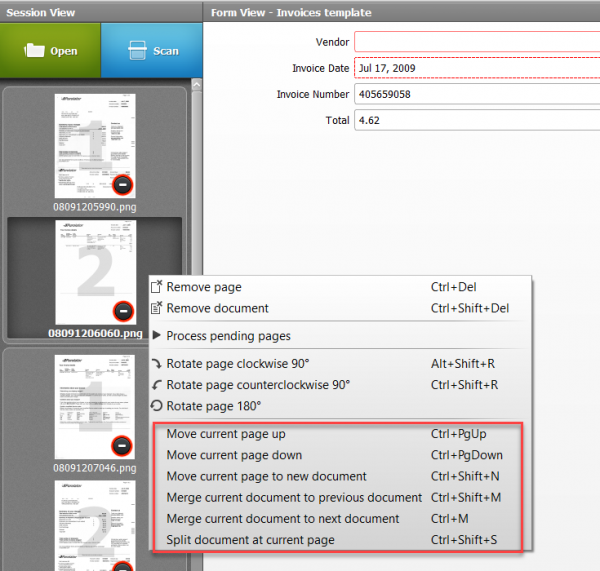Screen dimensions: 600x571
Task: Click the clockwise rotate arrow icon
Action: click(x=157, y=363)
